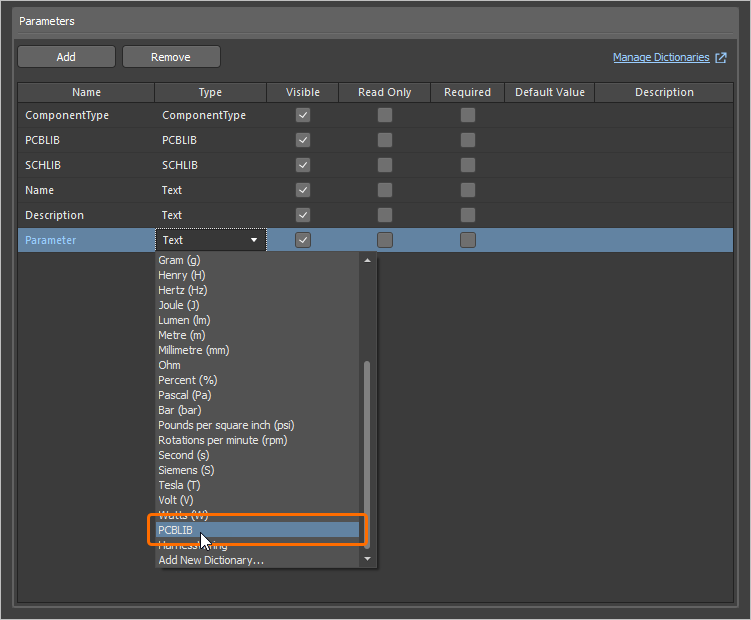Select the Name parameter row name cell

(x=86, y=190)
